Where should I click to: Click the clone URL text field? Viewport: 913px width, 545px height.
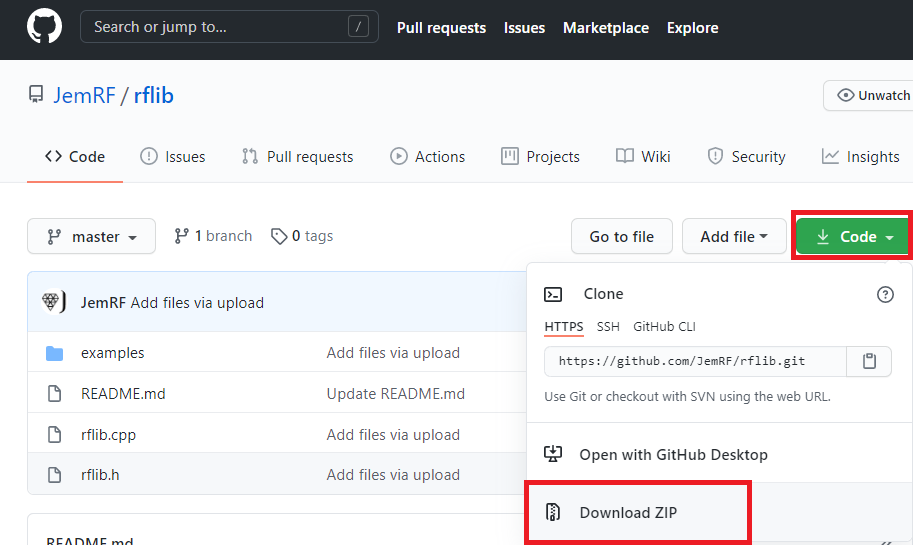[x=695, y=361]
